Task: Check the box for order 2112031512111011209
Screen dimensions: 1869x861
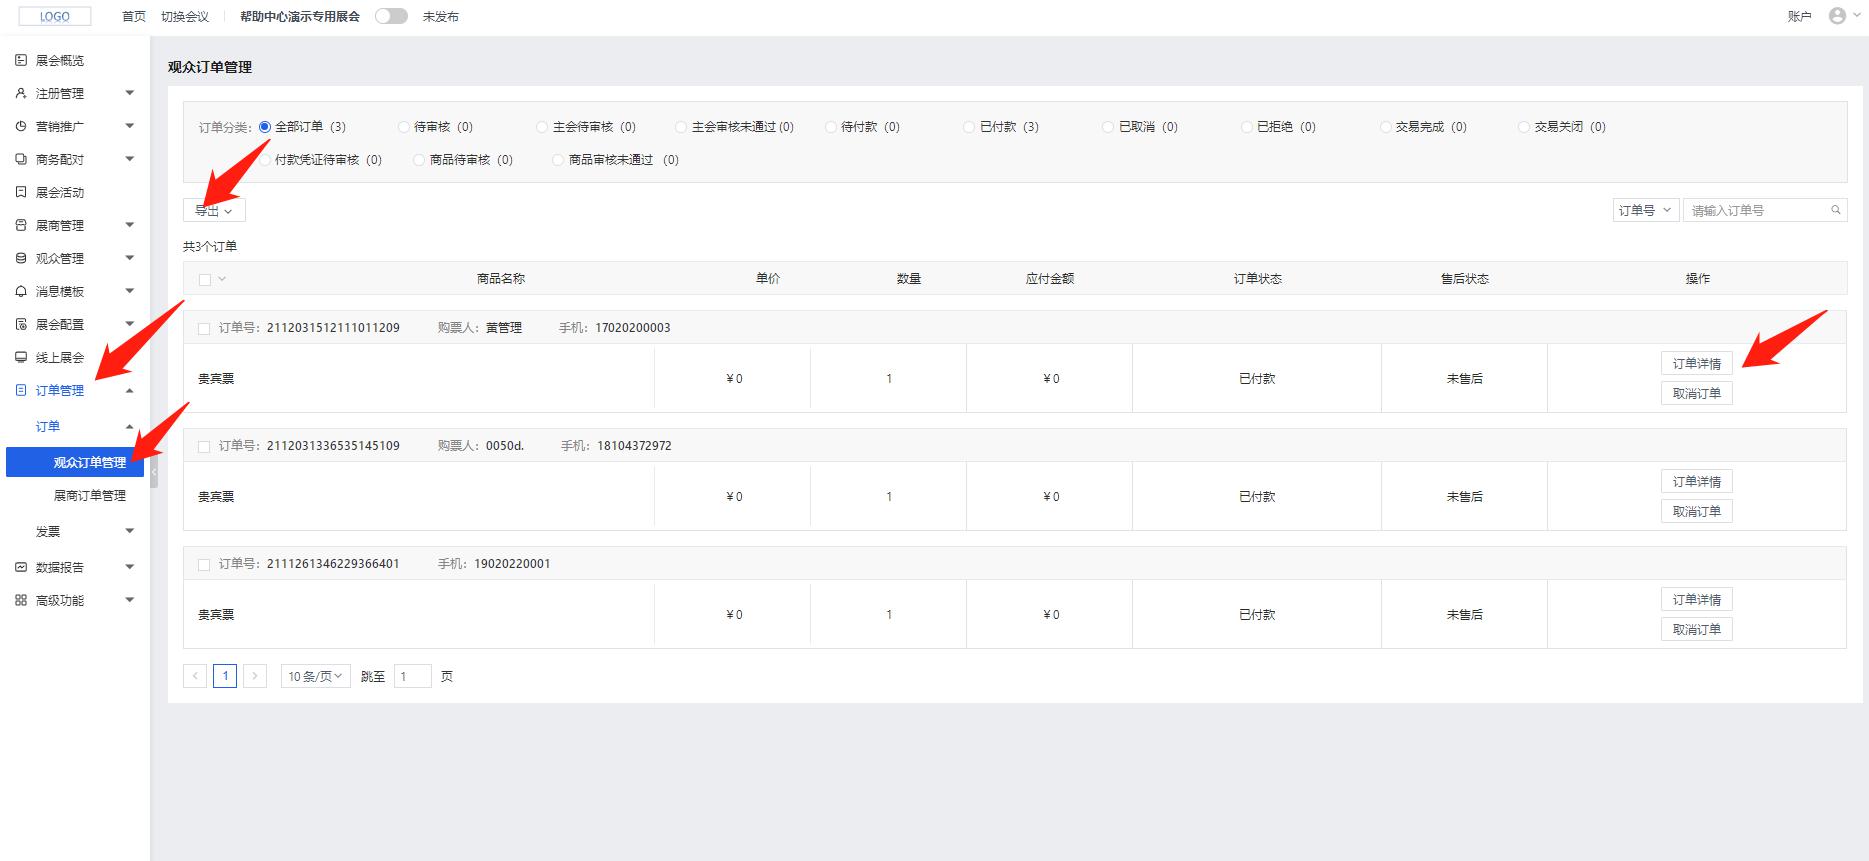Action: click(x=204, y=328)
